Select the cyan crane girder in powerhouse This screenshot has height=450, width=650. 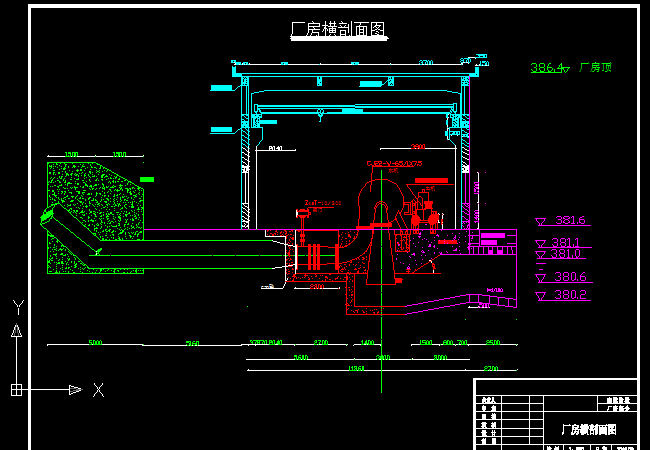pyautogui.click(x=355, y=106)
